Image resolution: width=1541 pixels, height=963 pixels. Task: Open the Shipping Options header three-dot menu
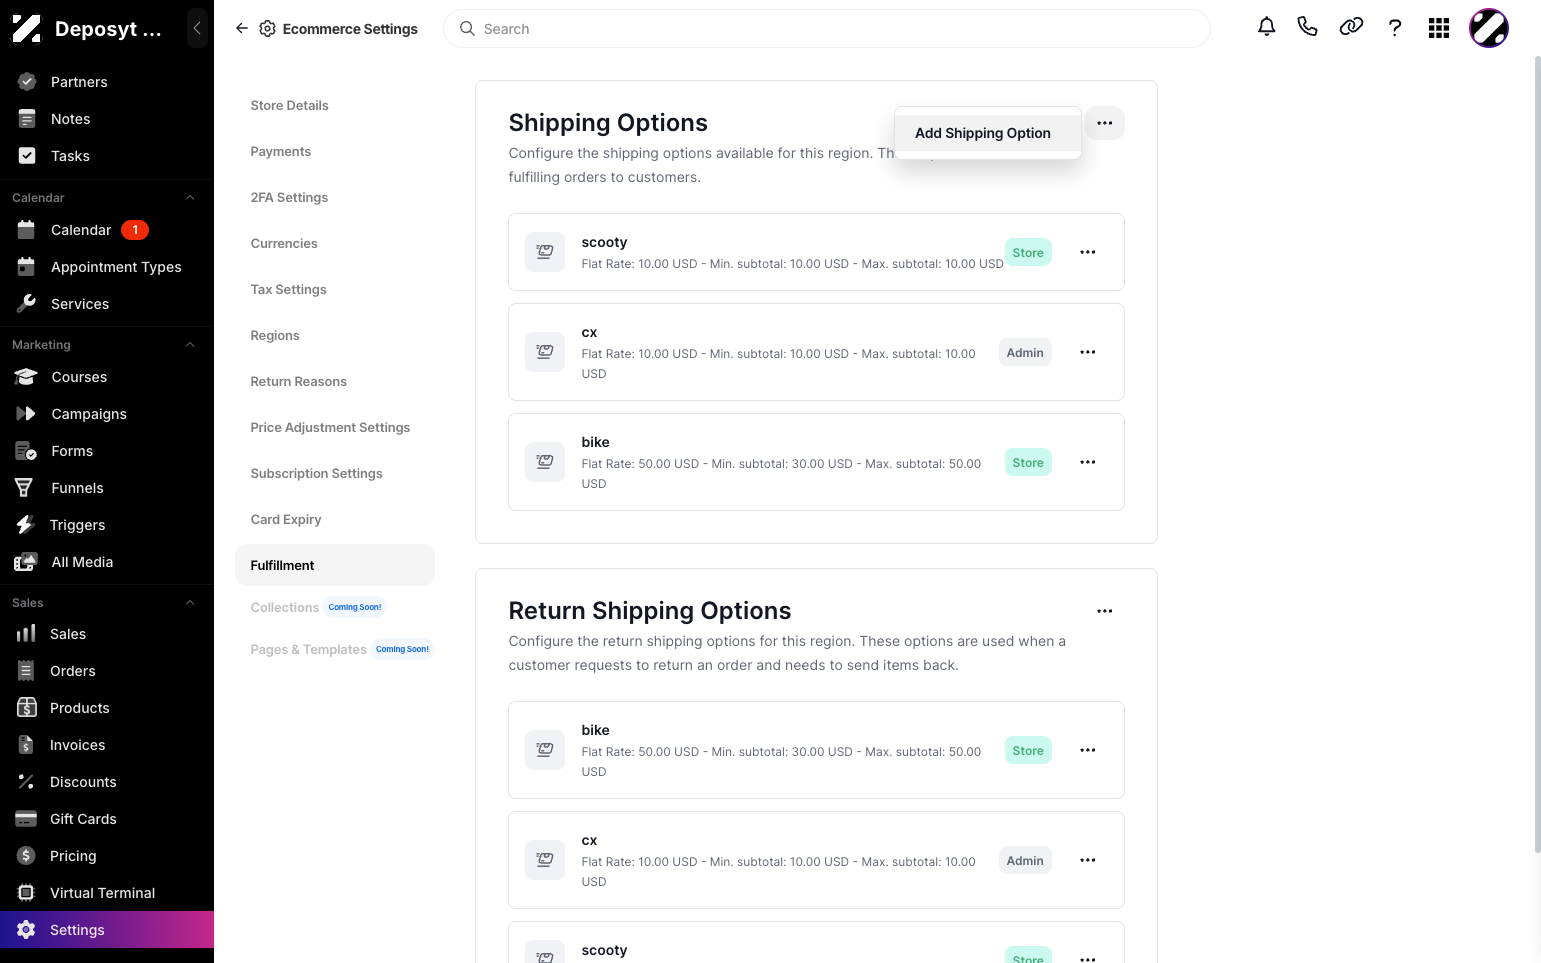pos(1105,123)
